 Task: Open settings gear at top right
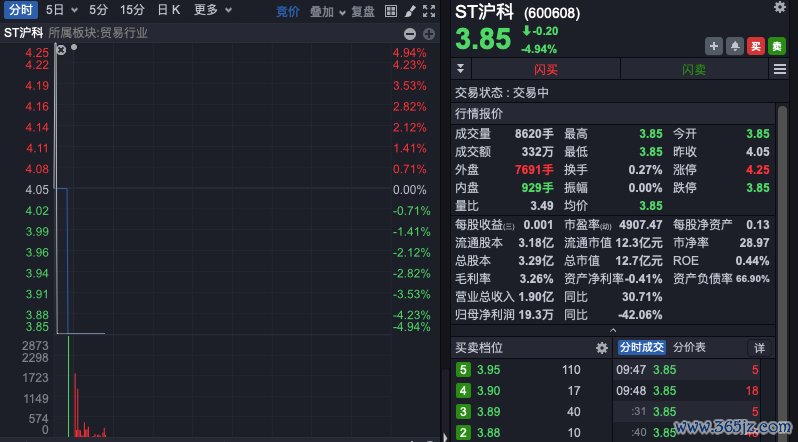[x=780, y=7]
